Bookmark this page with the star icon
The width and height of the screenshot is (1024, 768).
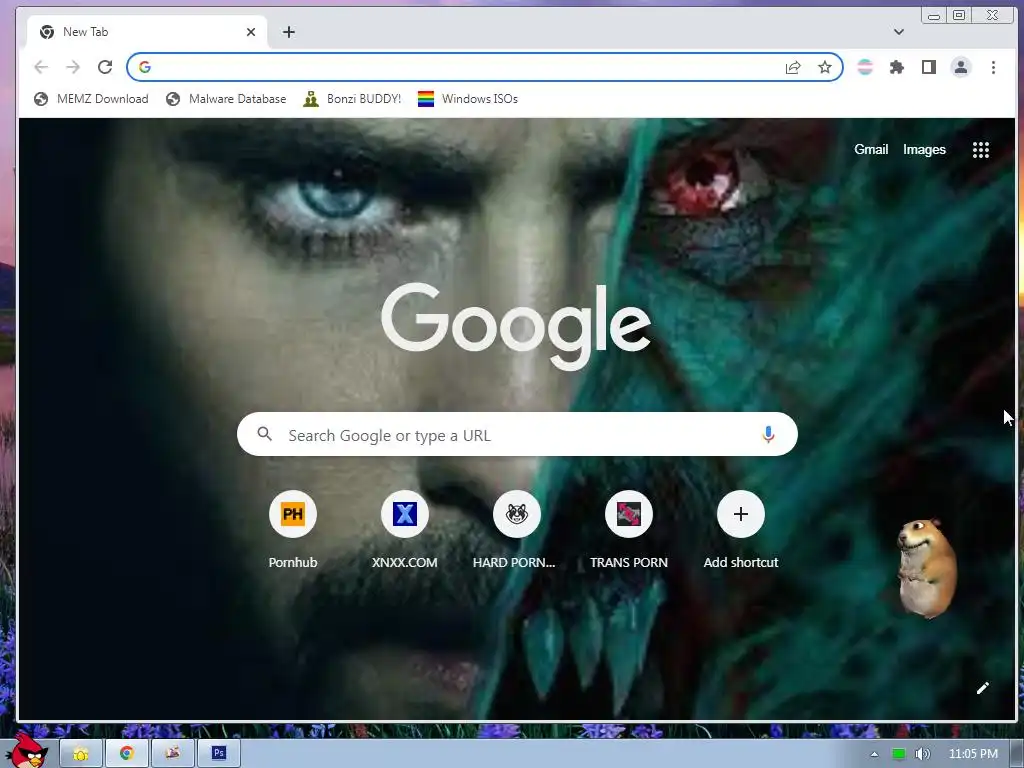pos(825,67)
